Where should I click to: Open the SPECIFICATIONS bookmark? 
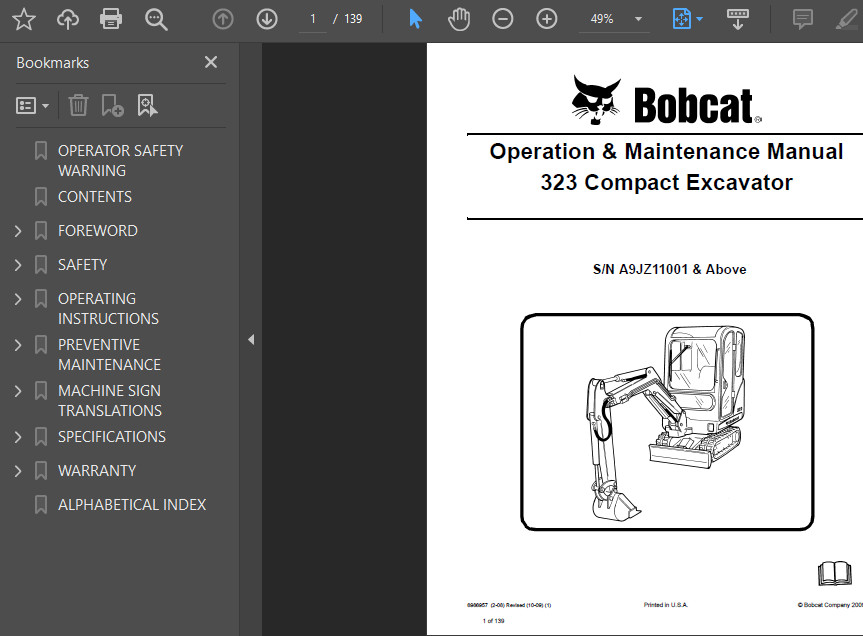pos(112,437)
